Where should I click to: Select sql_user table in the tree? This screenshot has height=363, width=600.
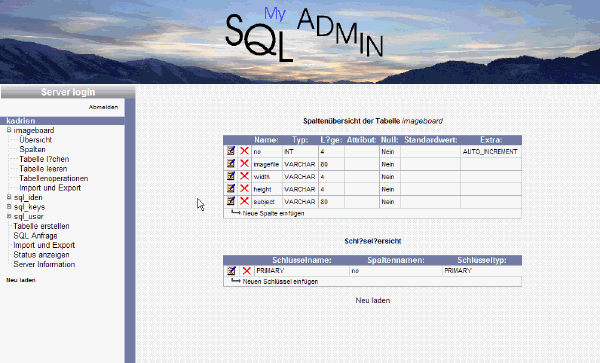click(x=29, y=216)
